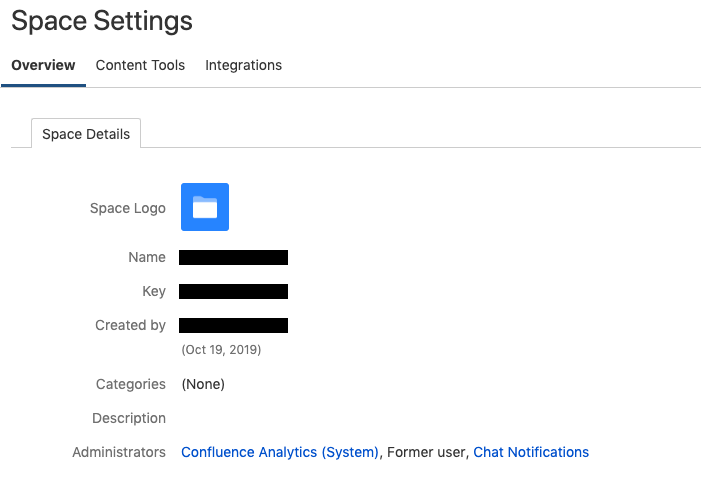The width and height of the screenshot is (701, 504).
Task: Click the (None) categories value
Action: (203, 384)
